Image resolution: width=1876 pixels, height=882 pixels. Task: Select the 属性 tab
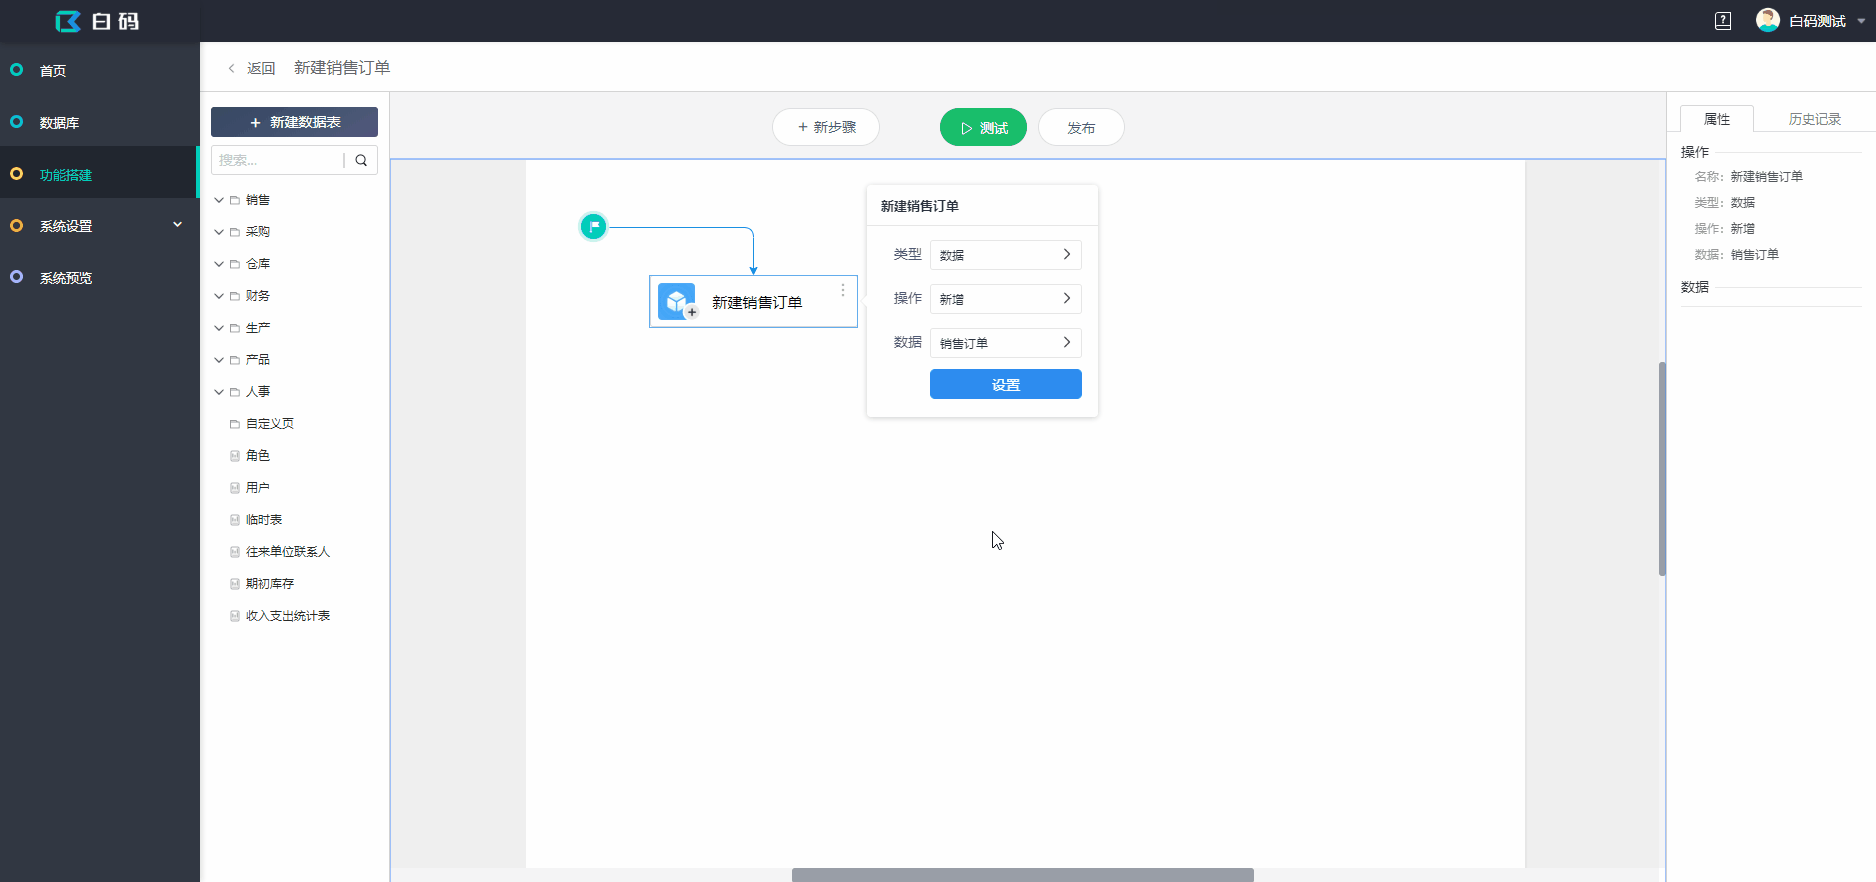[x=1717, y=119]
